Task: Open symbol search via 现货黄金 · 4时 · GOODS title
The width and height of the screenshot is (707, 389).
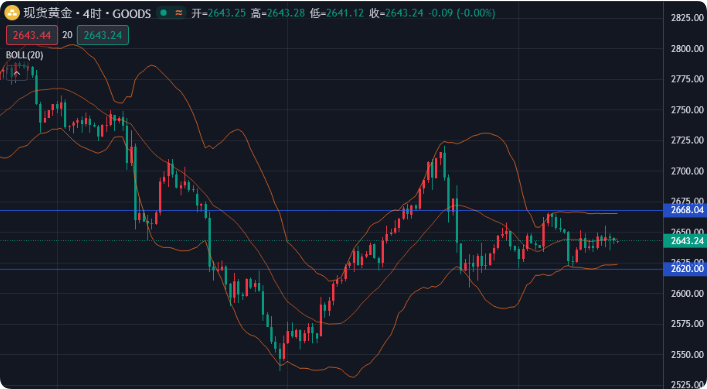Action: 87,14
